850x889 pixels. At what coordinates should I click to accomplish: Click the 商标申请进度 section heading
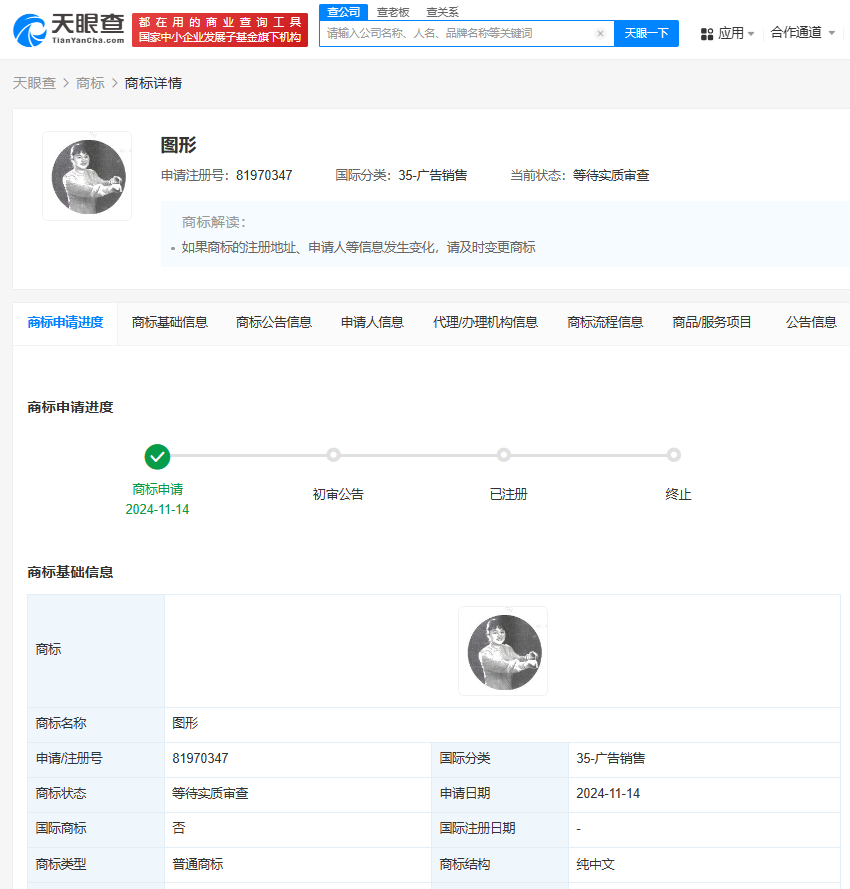pyautogui.click(x=70, y=408)
